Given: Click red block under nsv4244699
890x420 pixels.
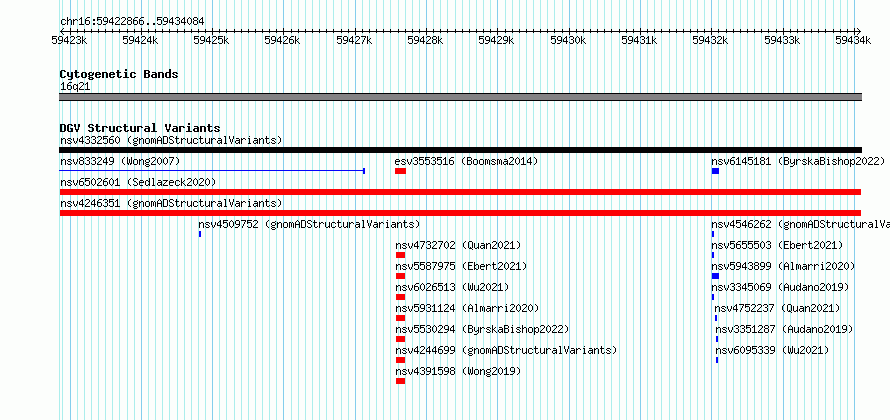Looking at the screenshot, I should 401,360.
